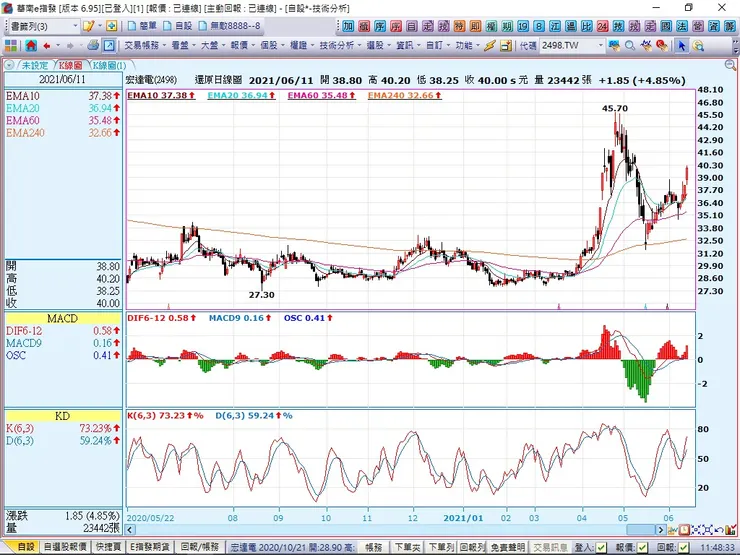Click the blue 比 toolbar icon

pos(587,26)
